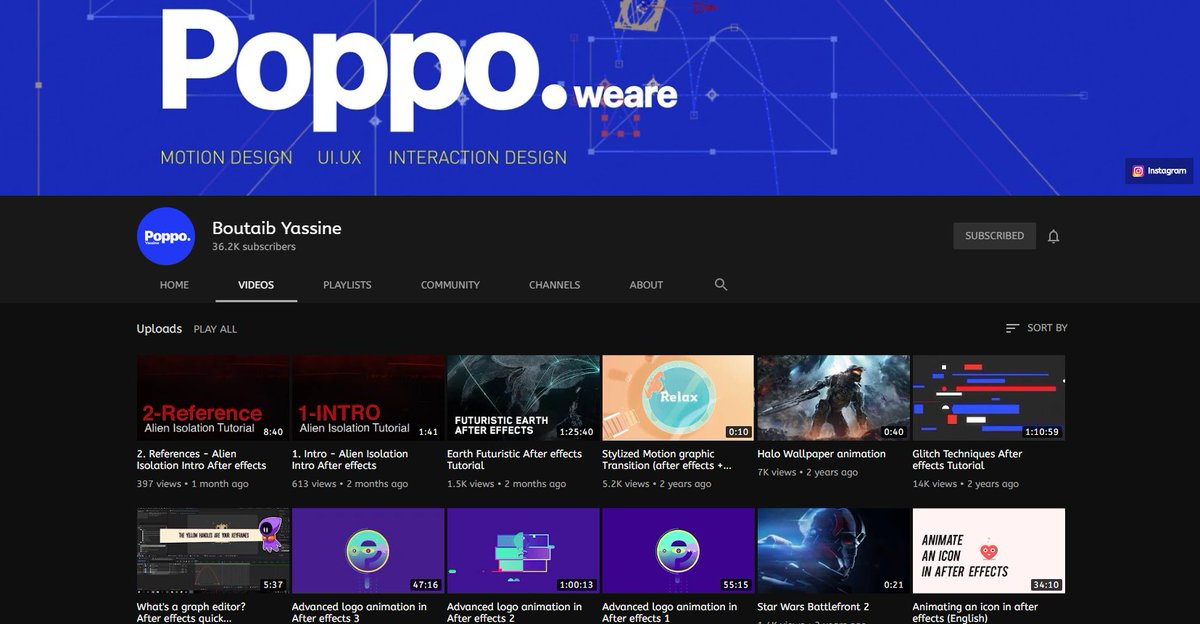Open the 1:00:13 Advanced logo animation thumbnail

click(523, 551)
